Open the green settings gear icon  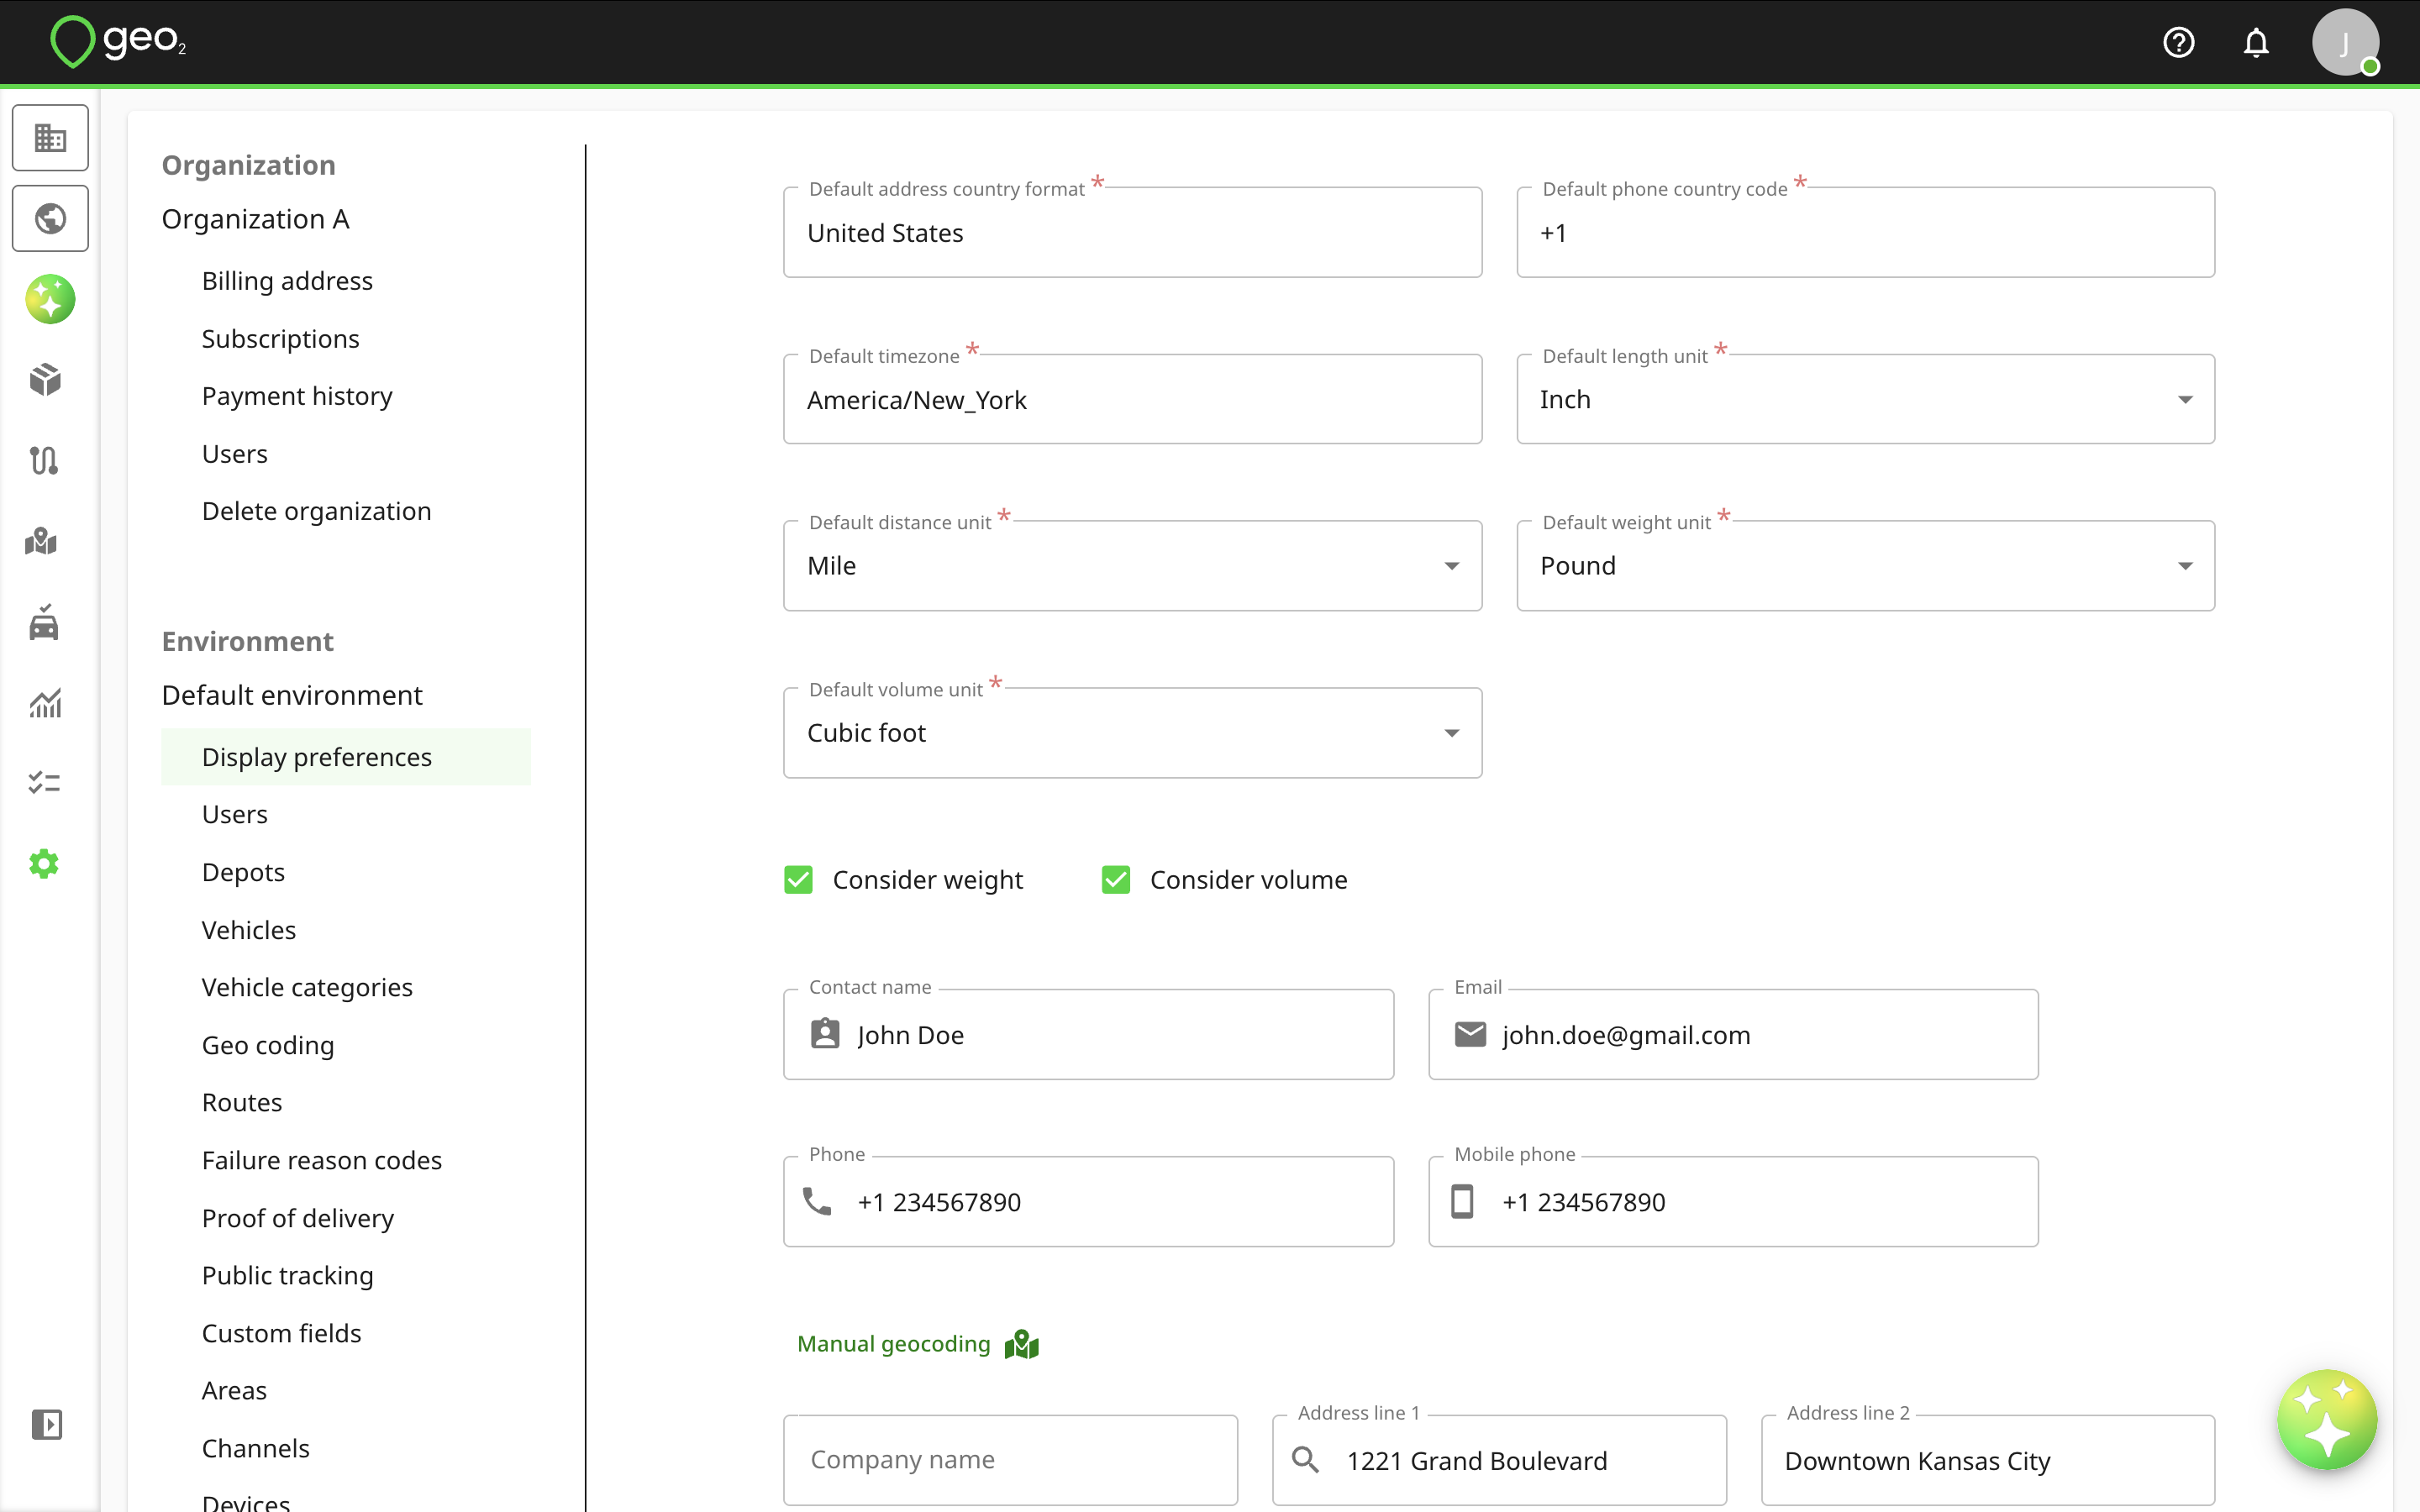[x=45, y=864]
